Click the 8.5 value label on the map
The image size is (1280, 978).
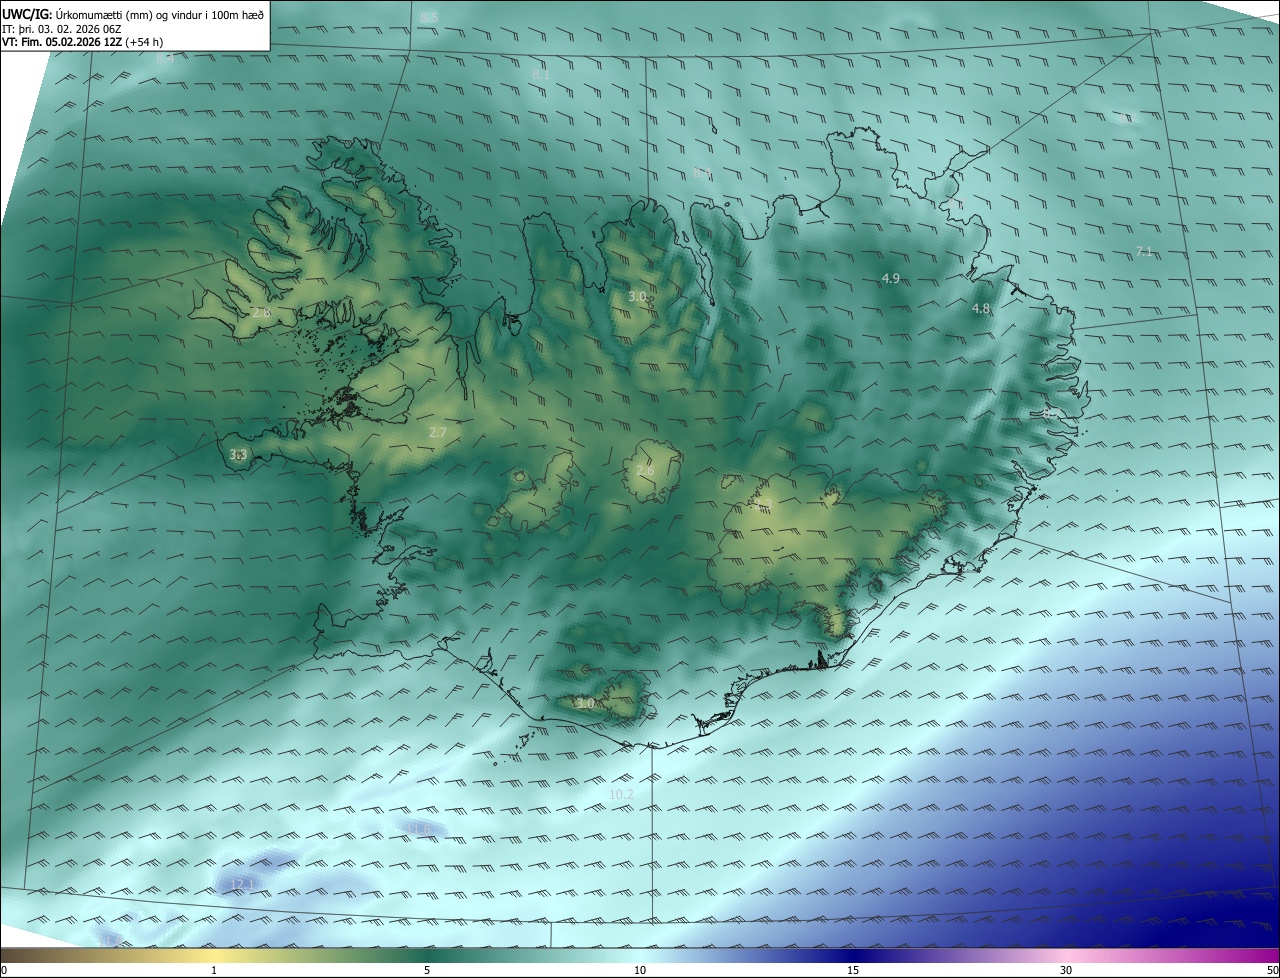click(x=429, y=18)
